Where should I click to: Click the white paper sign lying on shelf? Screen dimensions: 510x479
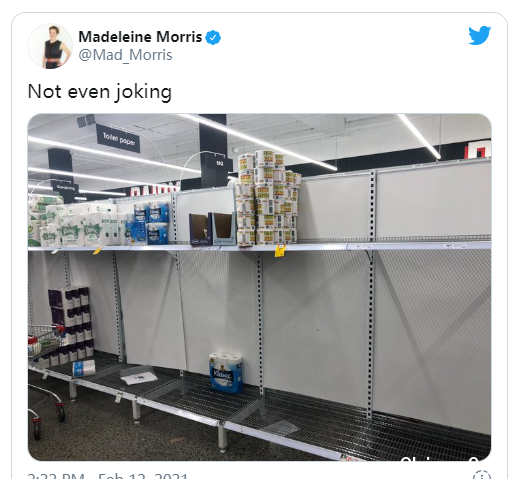click(x=139, y=378)
